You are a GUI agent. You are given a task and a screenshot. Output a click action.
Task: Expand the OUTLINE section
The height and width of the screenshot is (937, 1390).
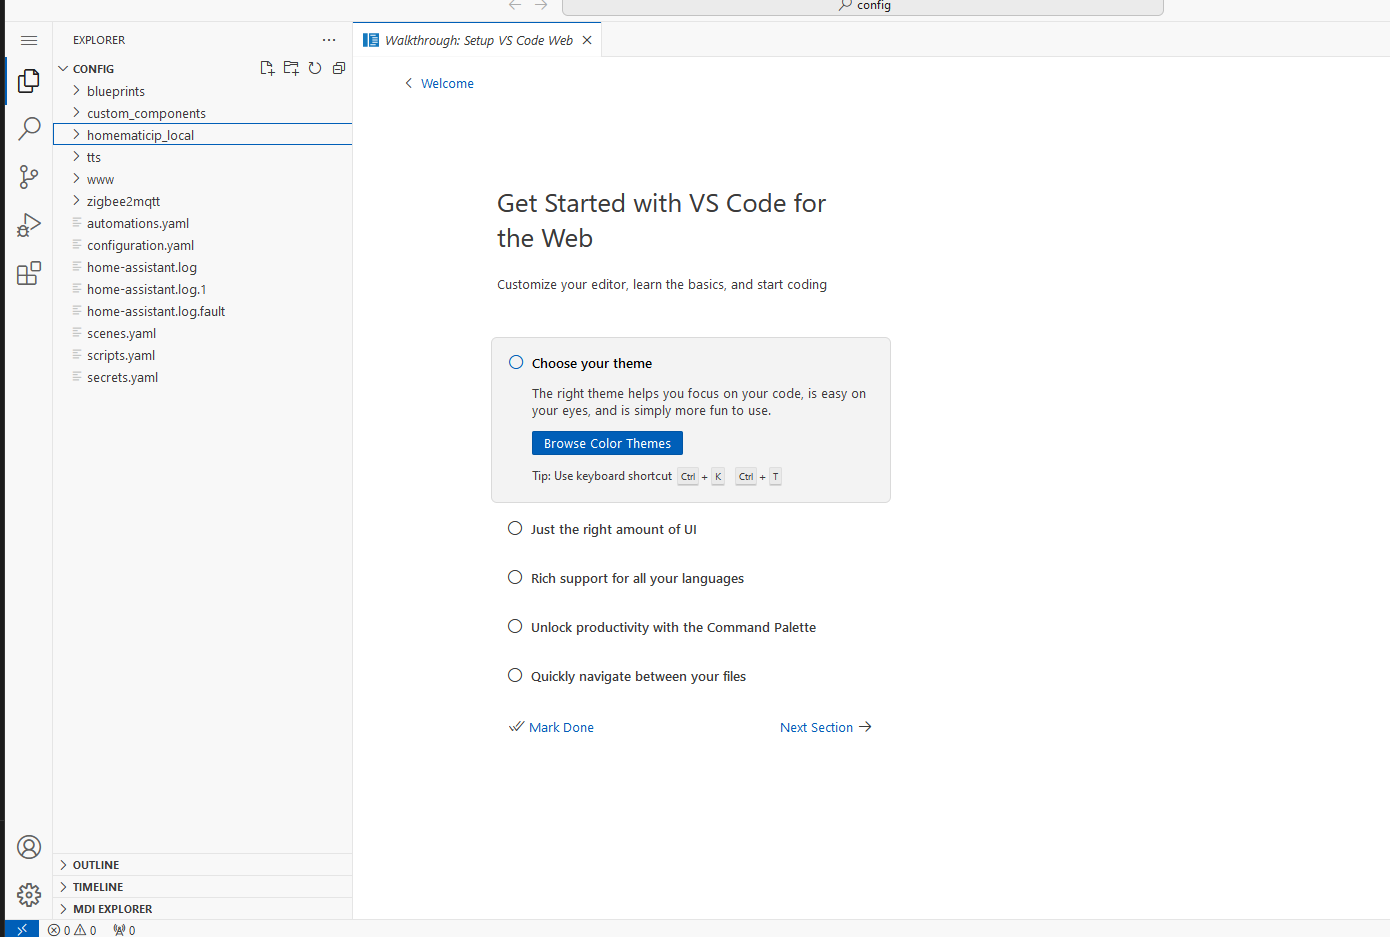point(96,865)
